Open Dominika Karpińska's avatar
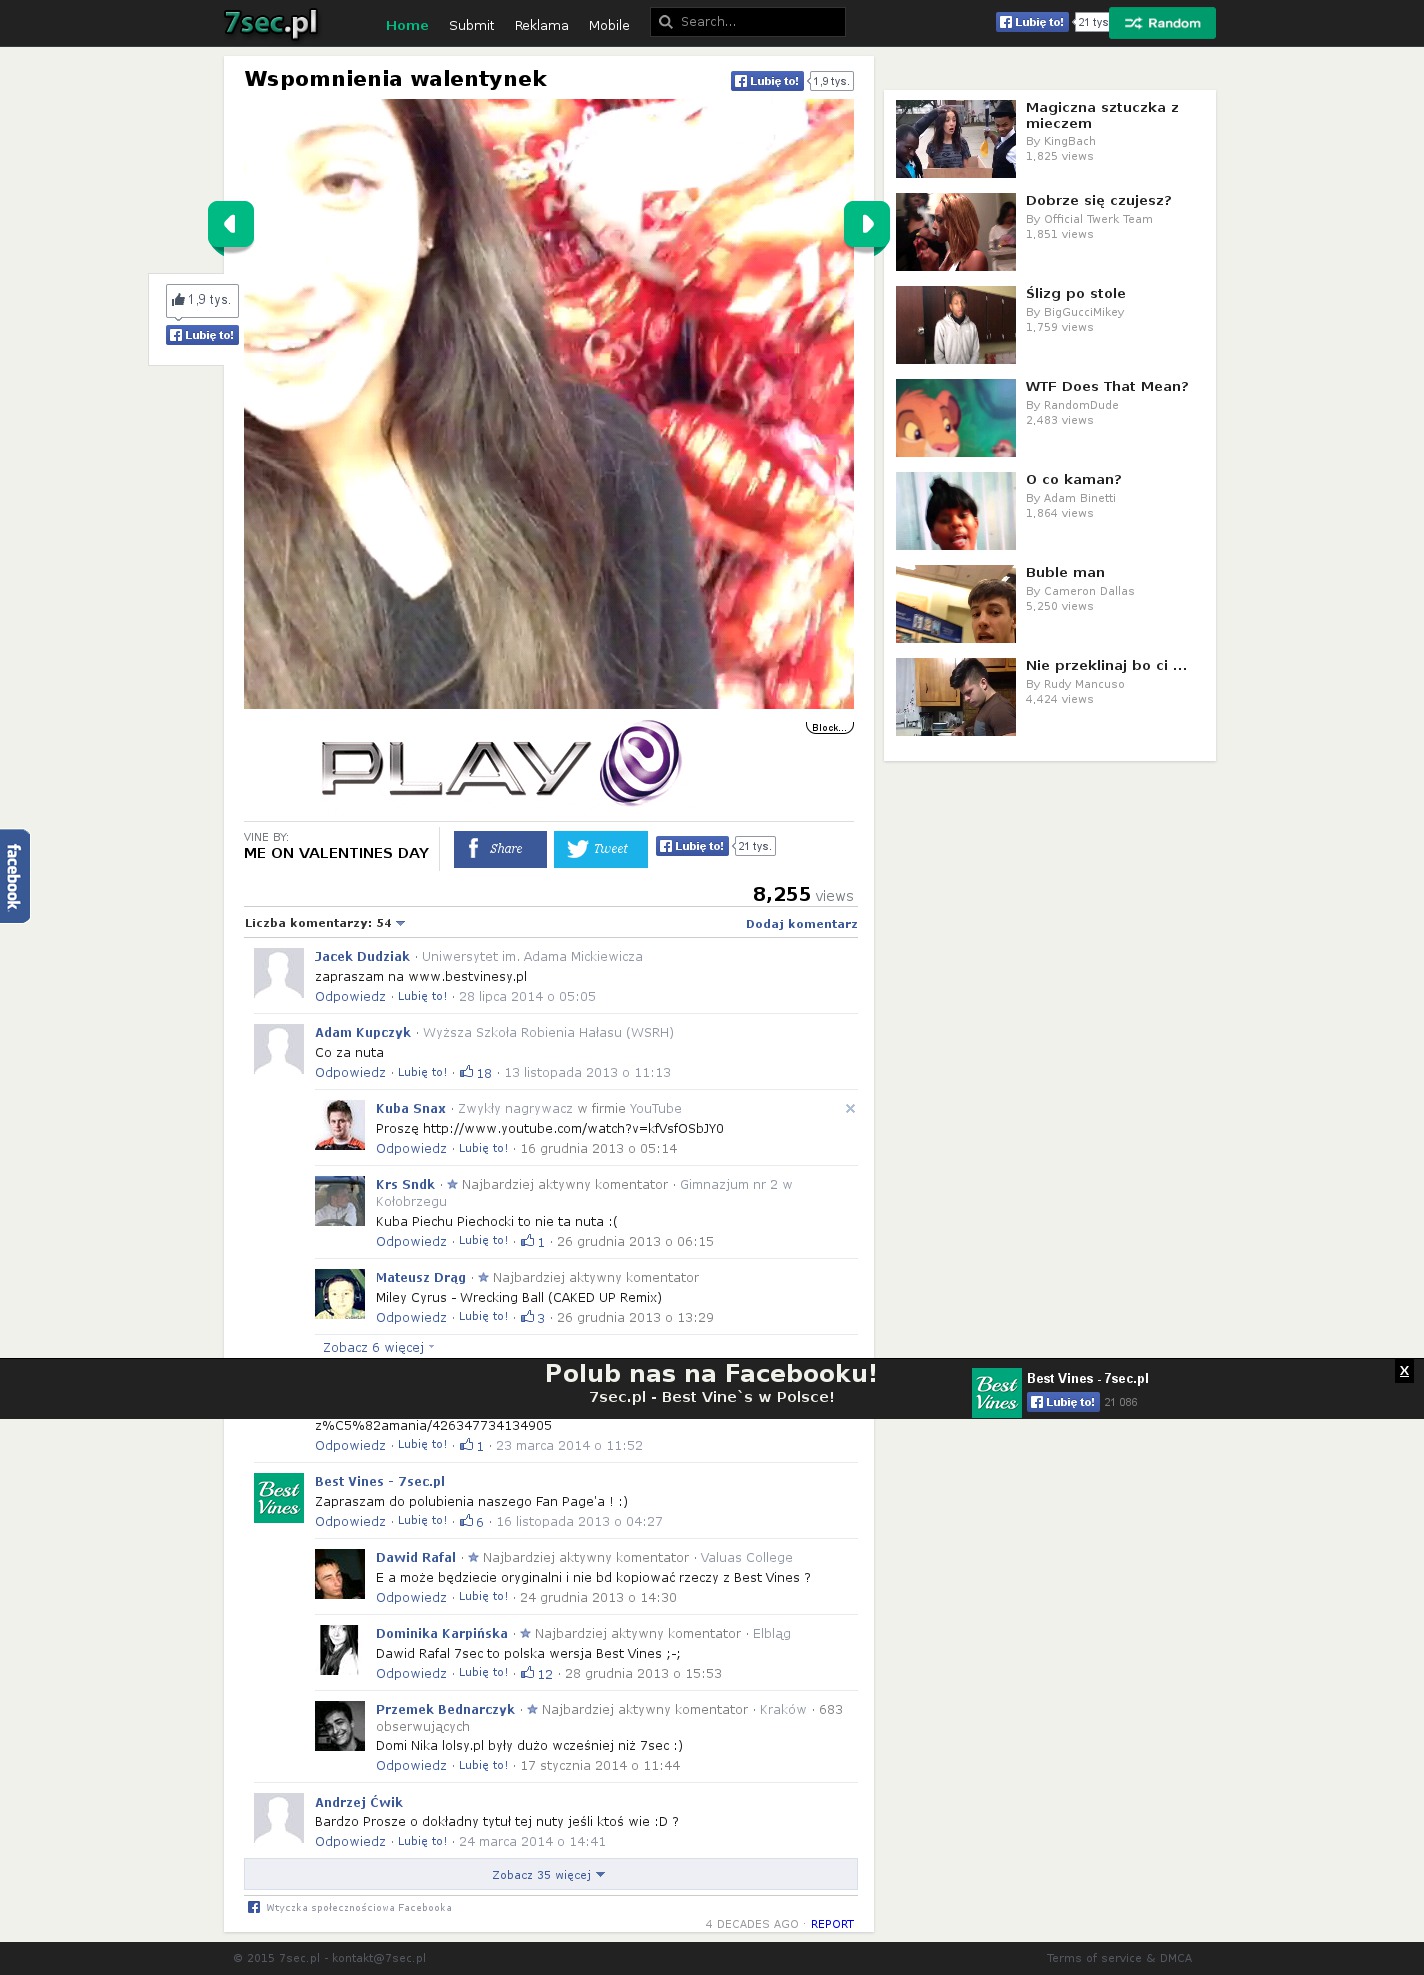The width and height of the screenshot is (1424, 1975). [340, 1650]
